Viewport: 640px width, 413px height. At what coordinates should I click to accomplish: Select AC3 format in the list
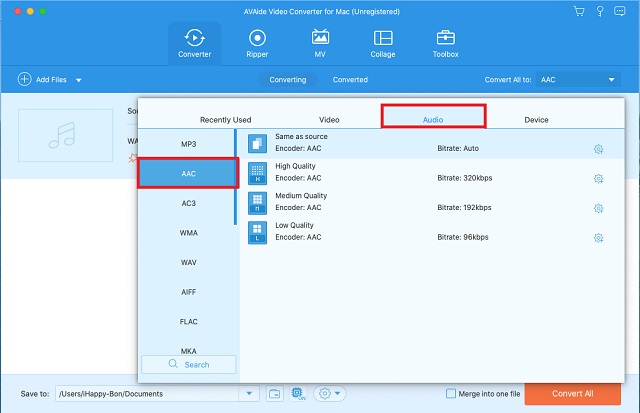[x=188, y=203]
